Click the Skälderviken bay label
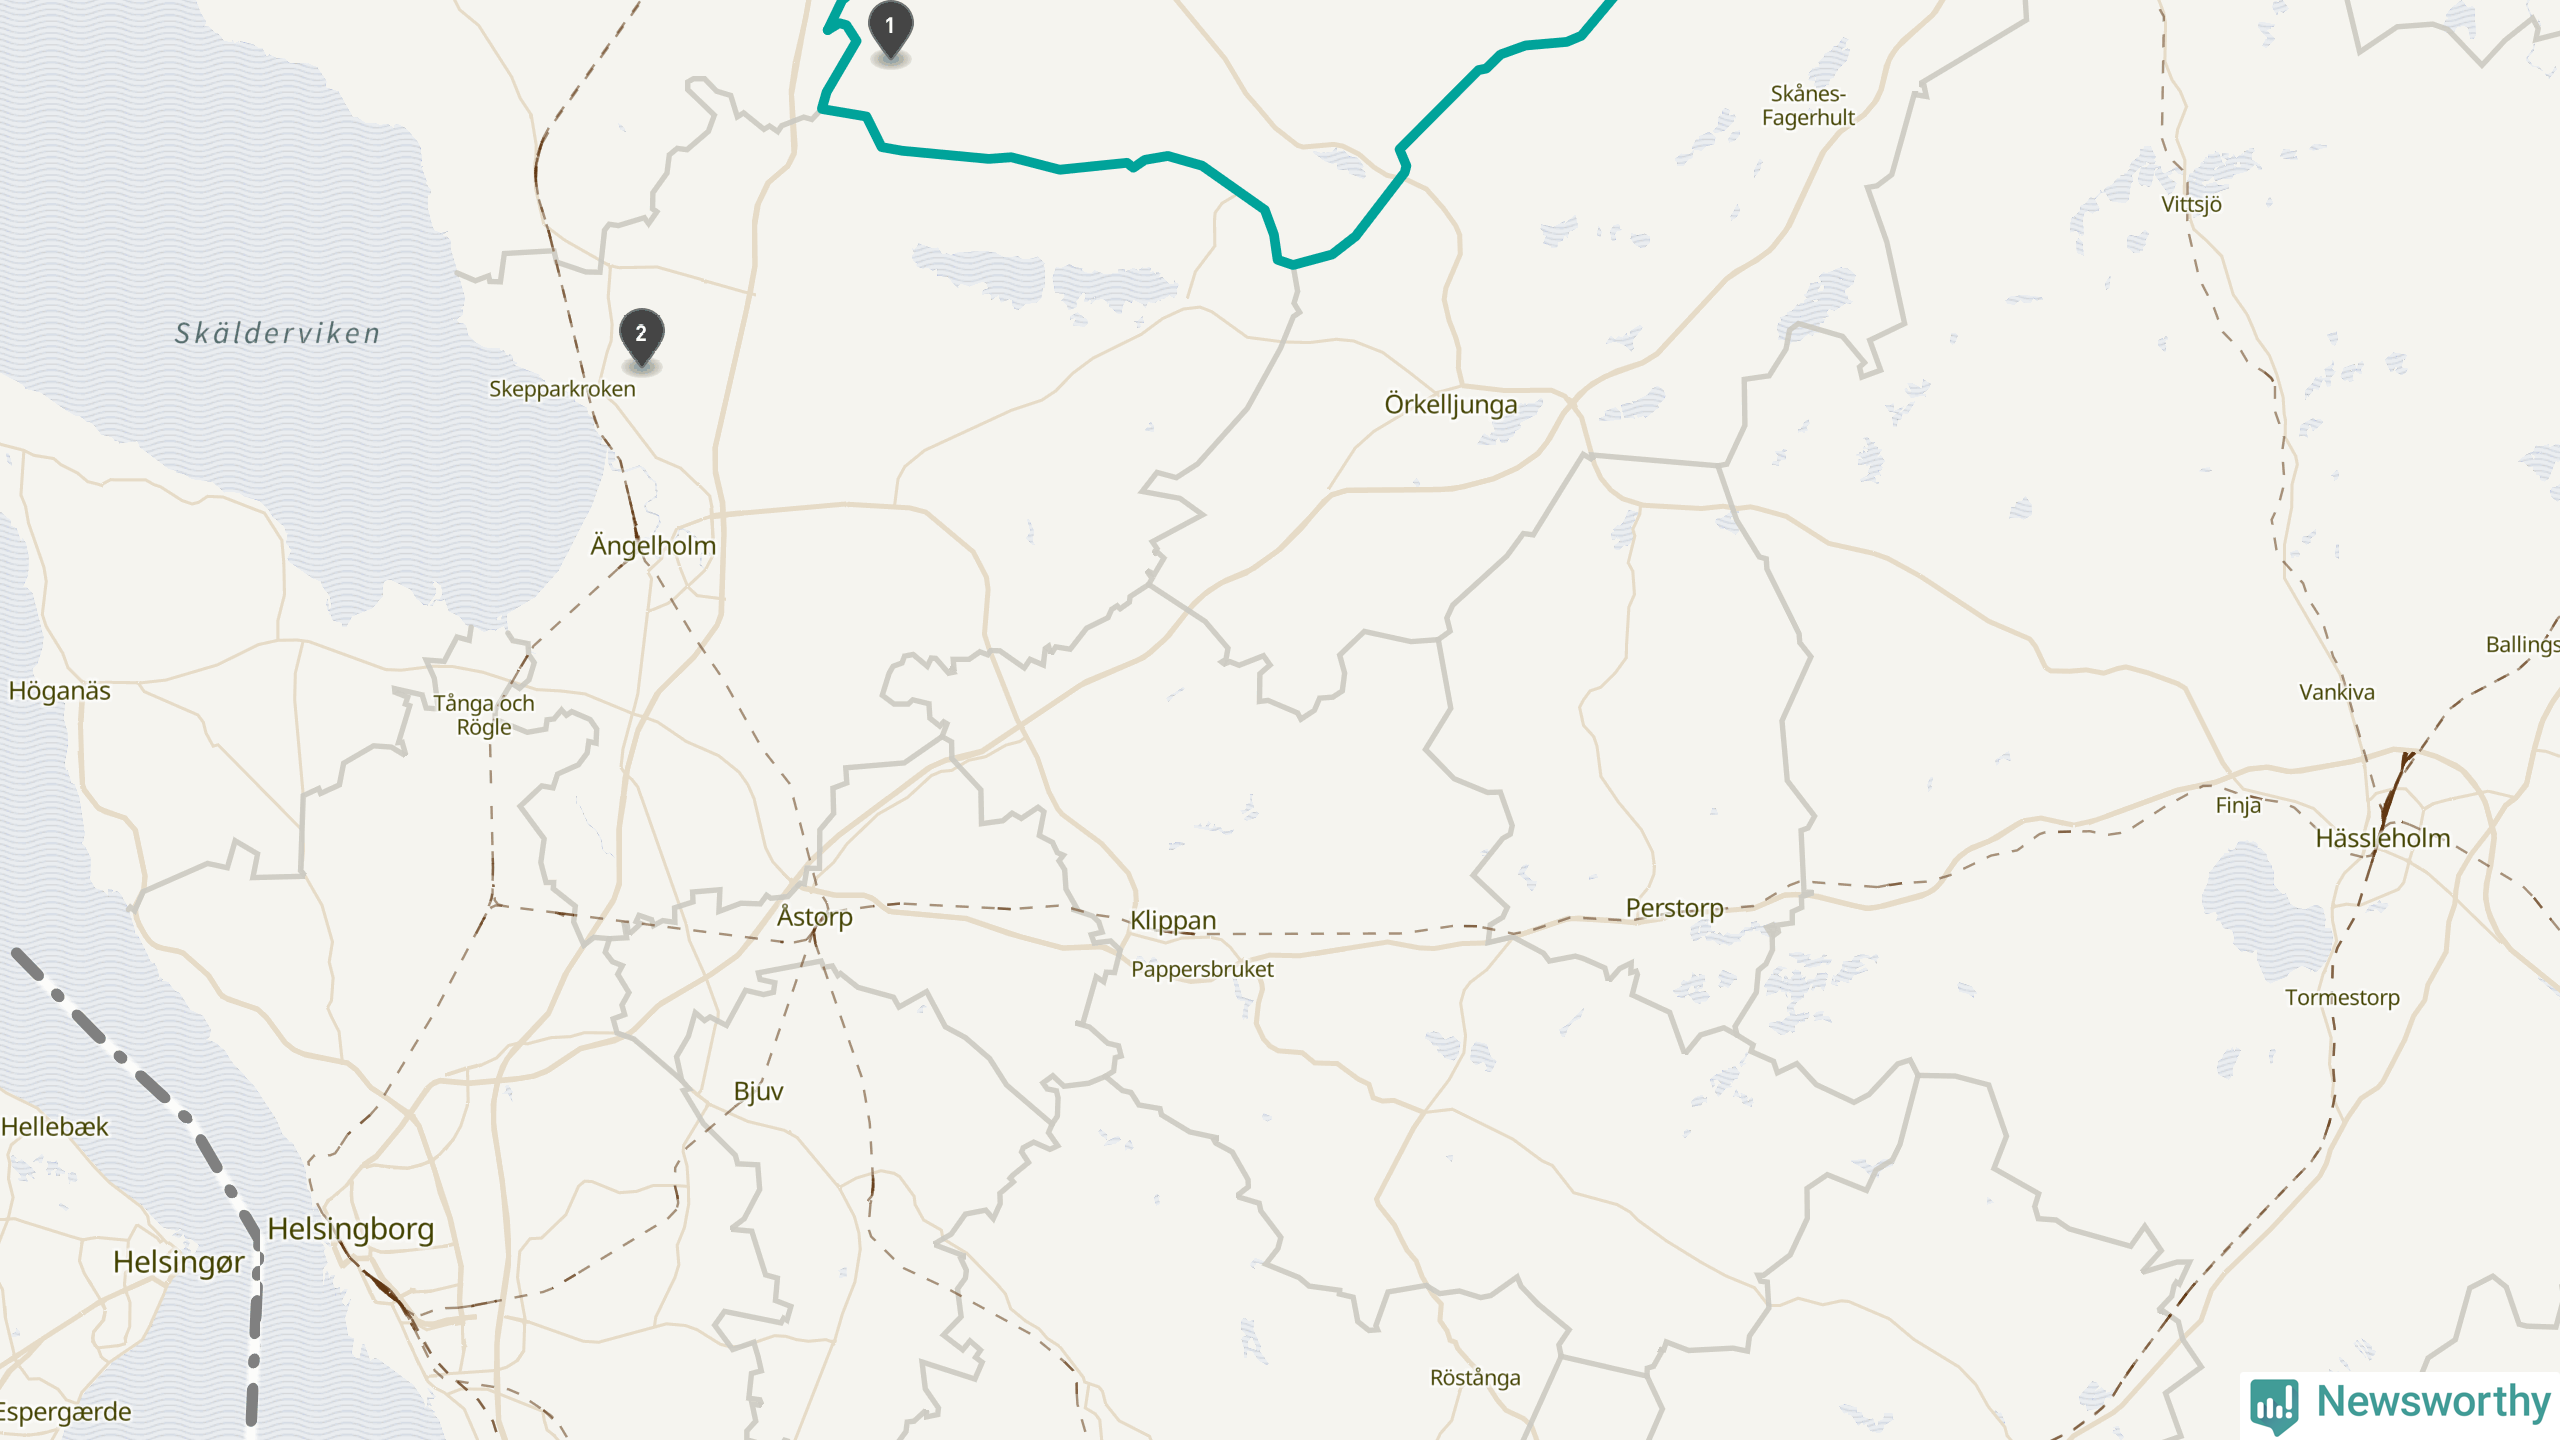 [x=278, y=333]
